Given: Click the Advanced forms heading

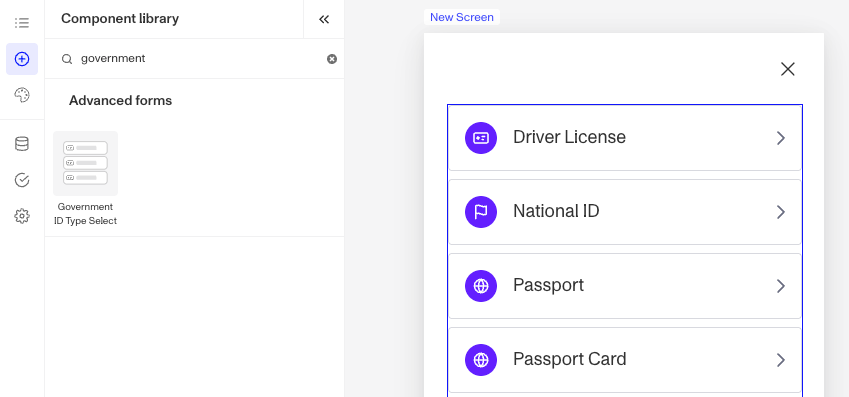Looking at the screenshot, I should coord(120,101).
